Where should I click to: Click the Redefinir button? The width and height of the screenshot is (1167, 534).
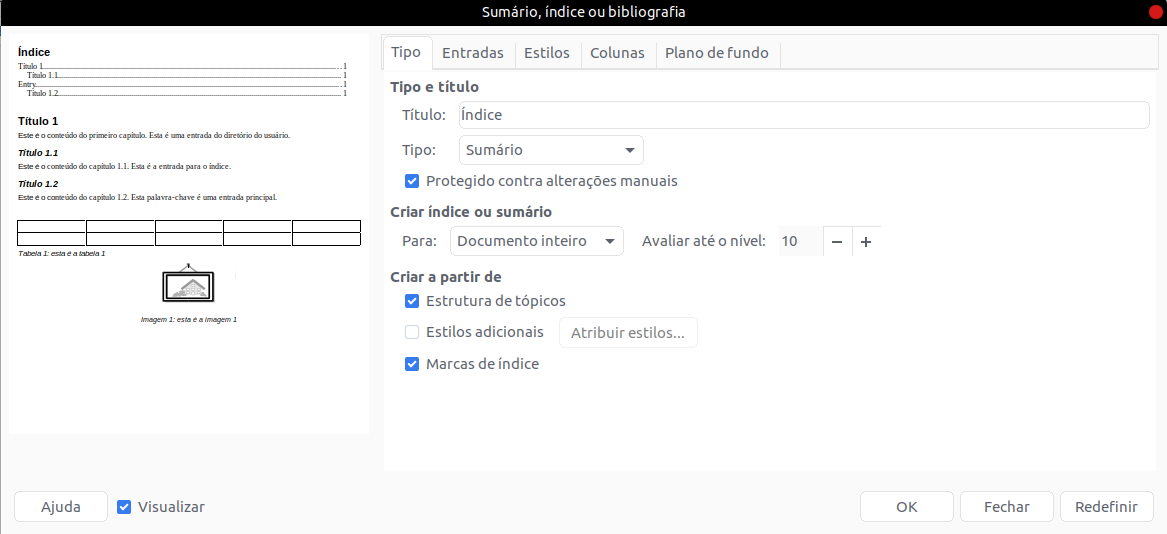(x=1106, y=507)
